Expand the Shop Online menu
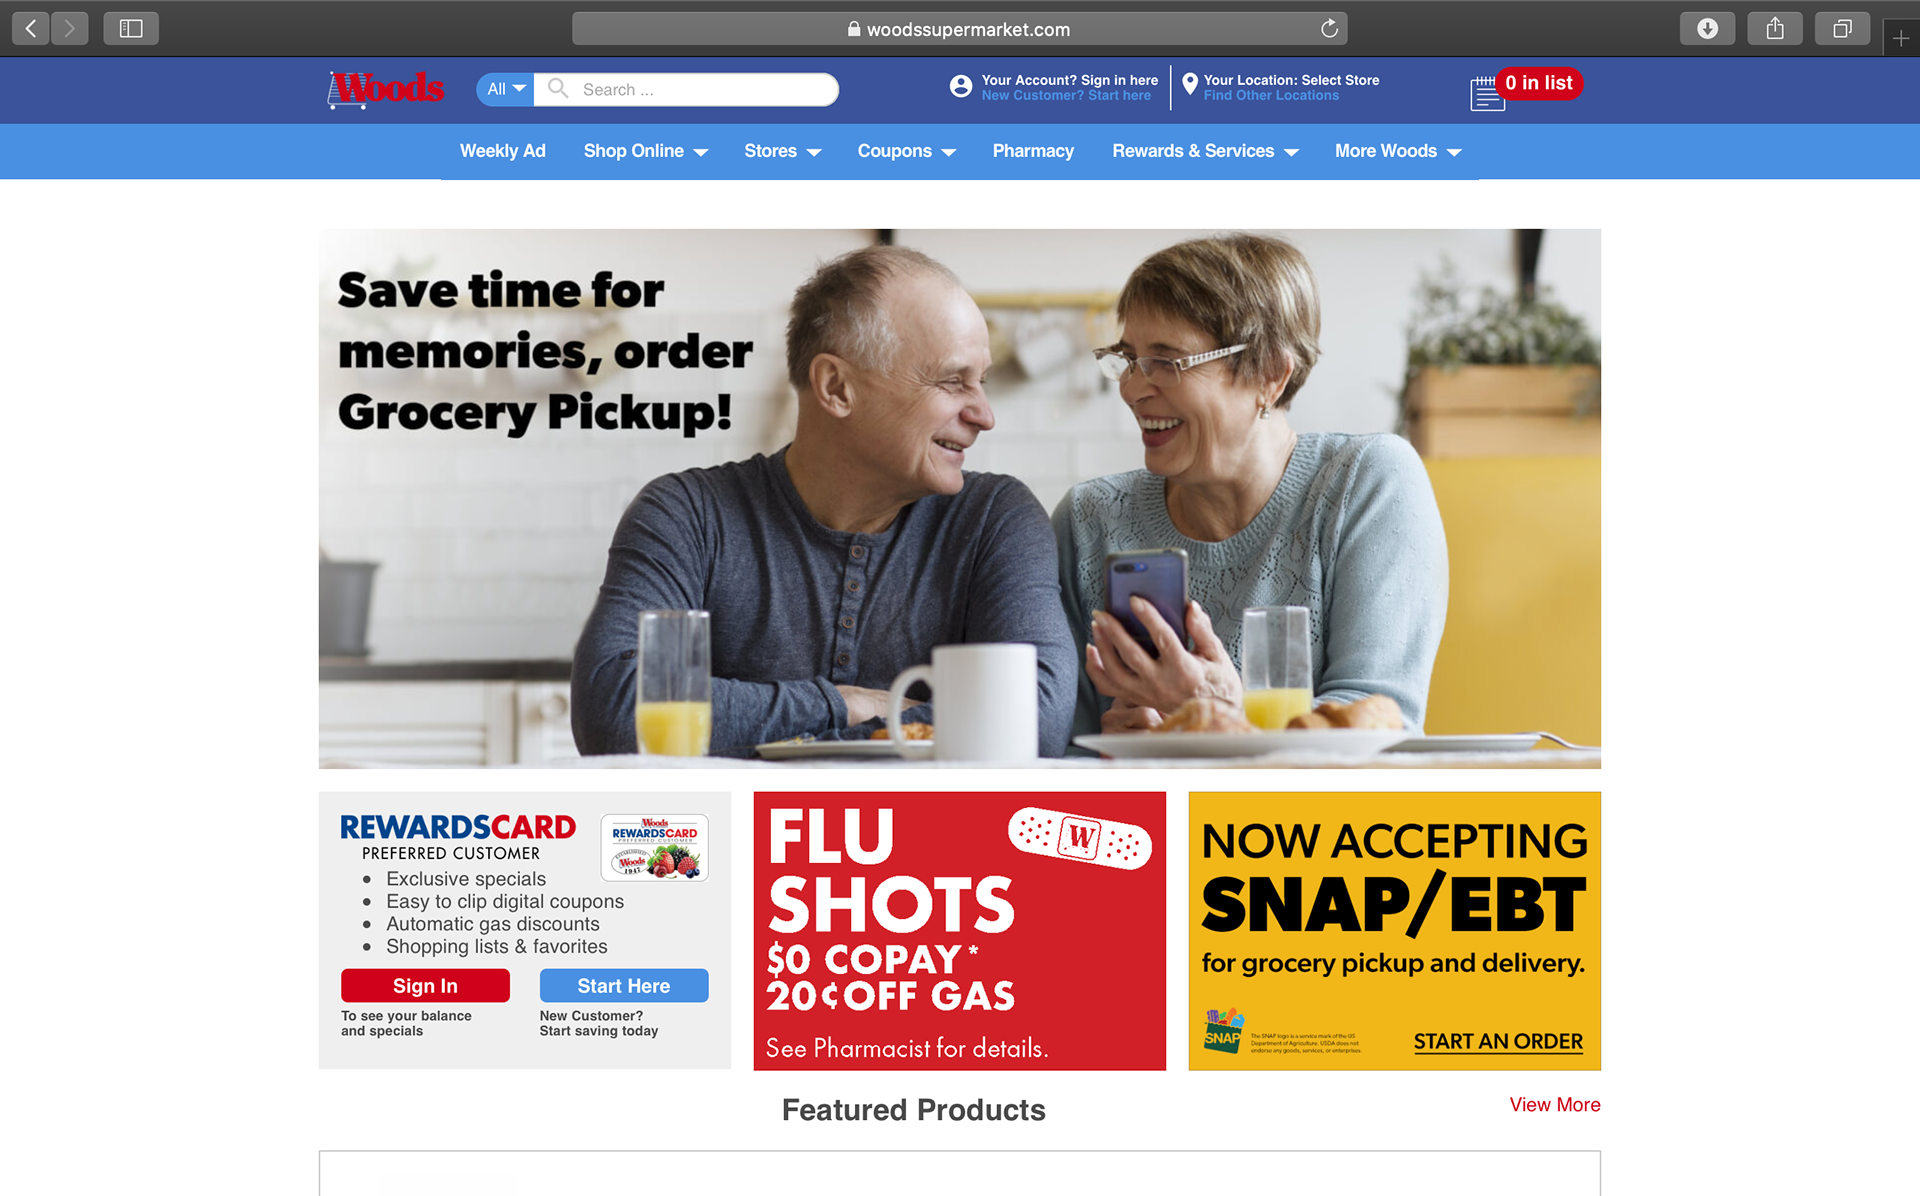 tap(646, 151)
